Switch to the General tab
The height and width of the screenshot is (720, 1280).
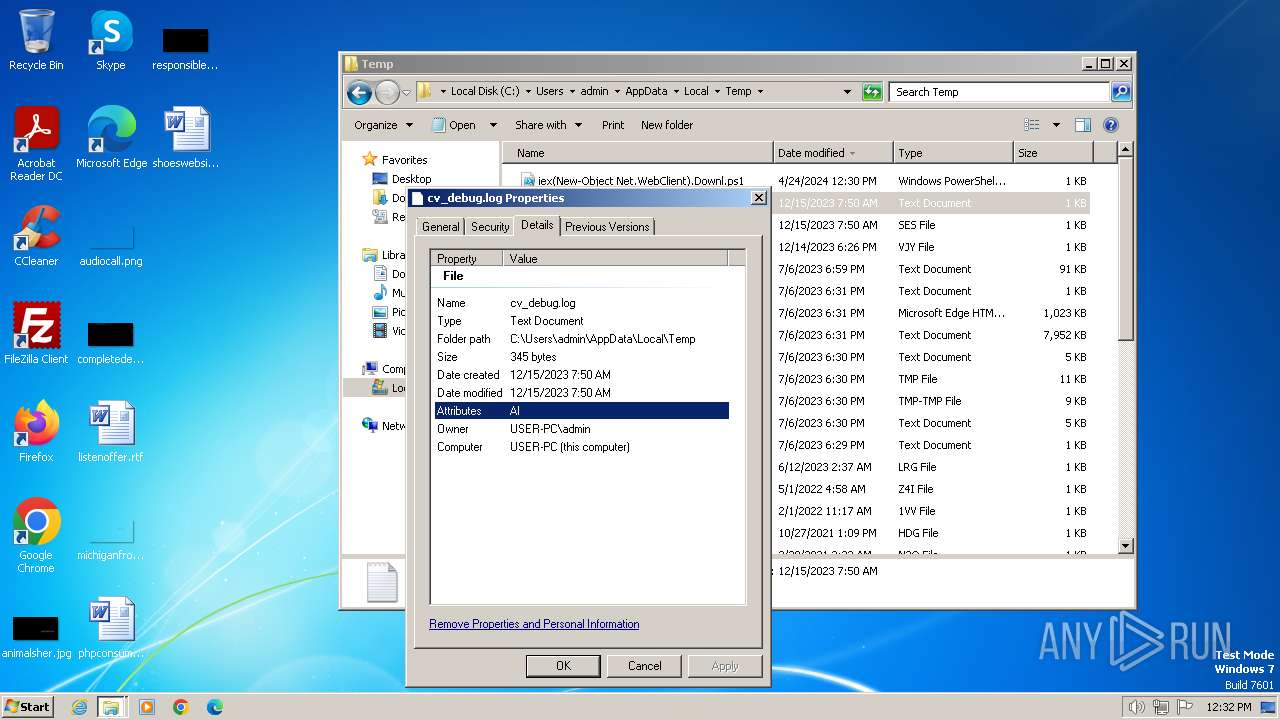(440, 227)
